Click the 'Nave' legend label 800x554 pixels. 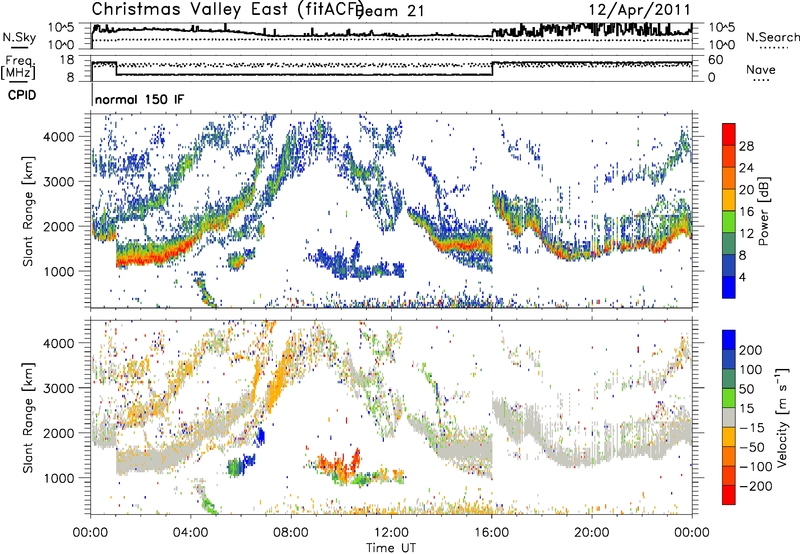point(760,69)
